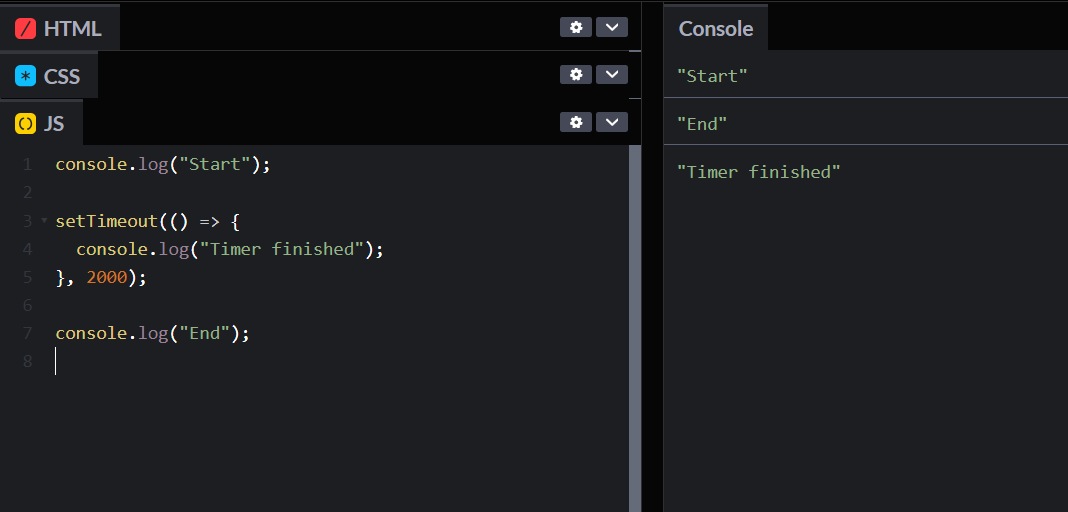The width and height of the screenshot is (1068, 512).
Task: Open the JS editor settings gear
Action: (x=575, y=122)
